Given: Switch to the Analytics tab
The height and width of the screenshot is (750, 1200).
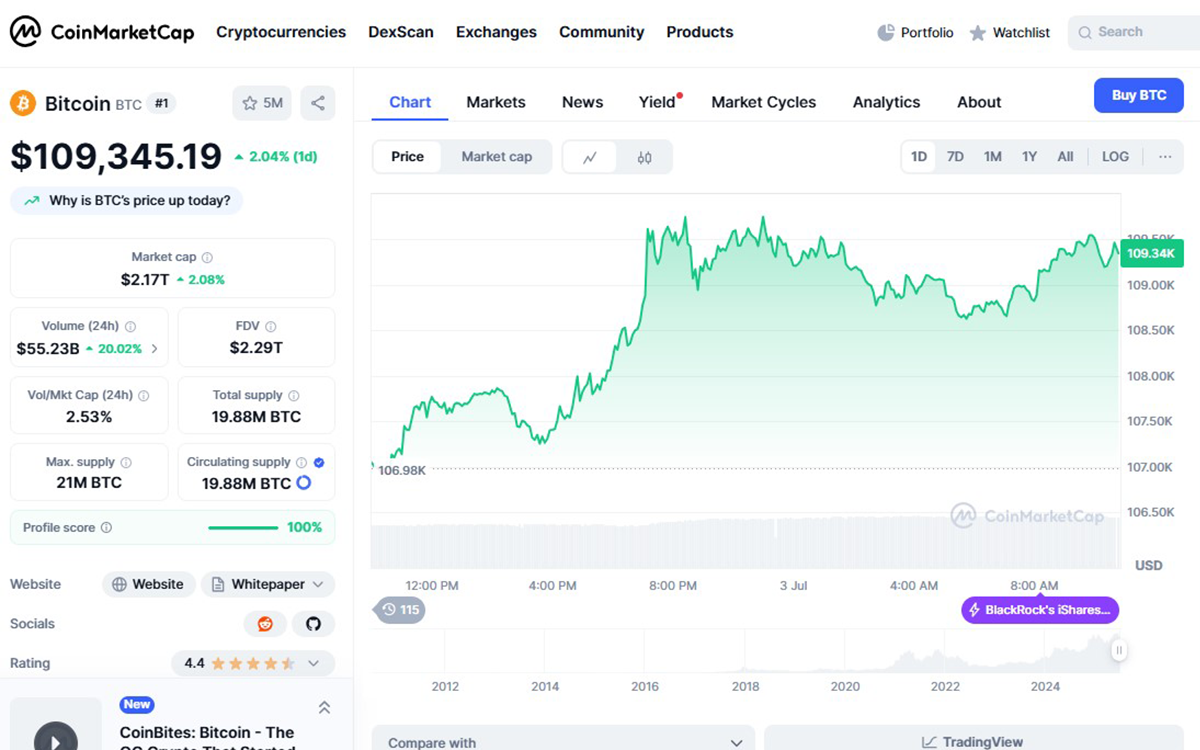Looking at the screenshot, I should [x=886, y=102].
